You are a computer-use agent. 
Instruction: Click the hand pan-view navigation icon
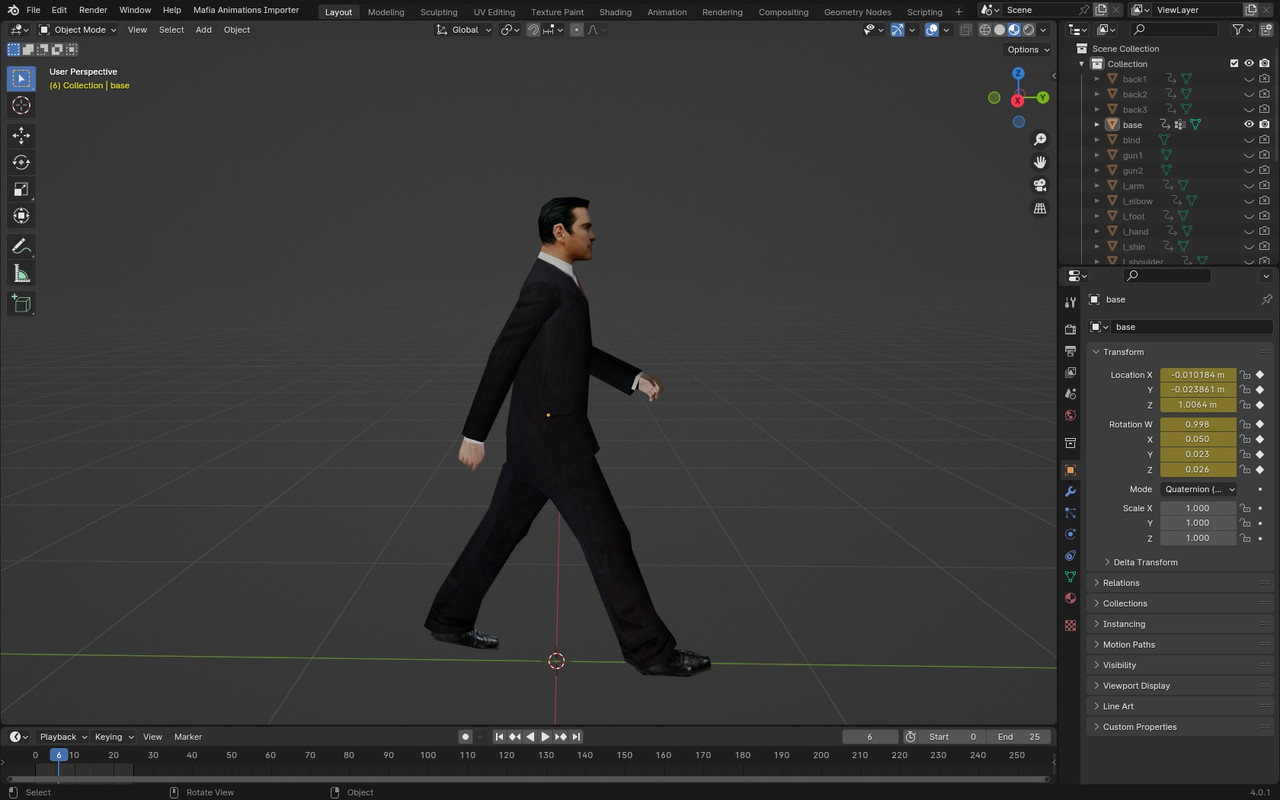click(1040, 162)
